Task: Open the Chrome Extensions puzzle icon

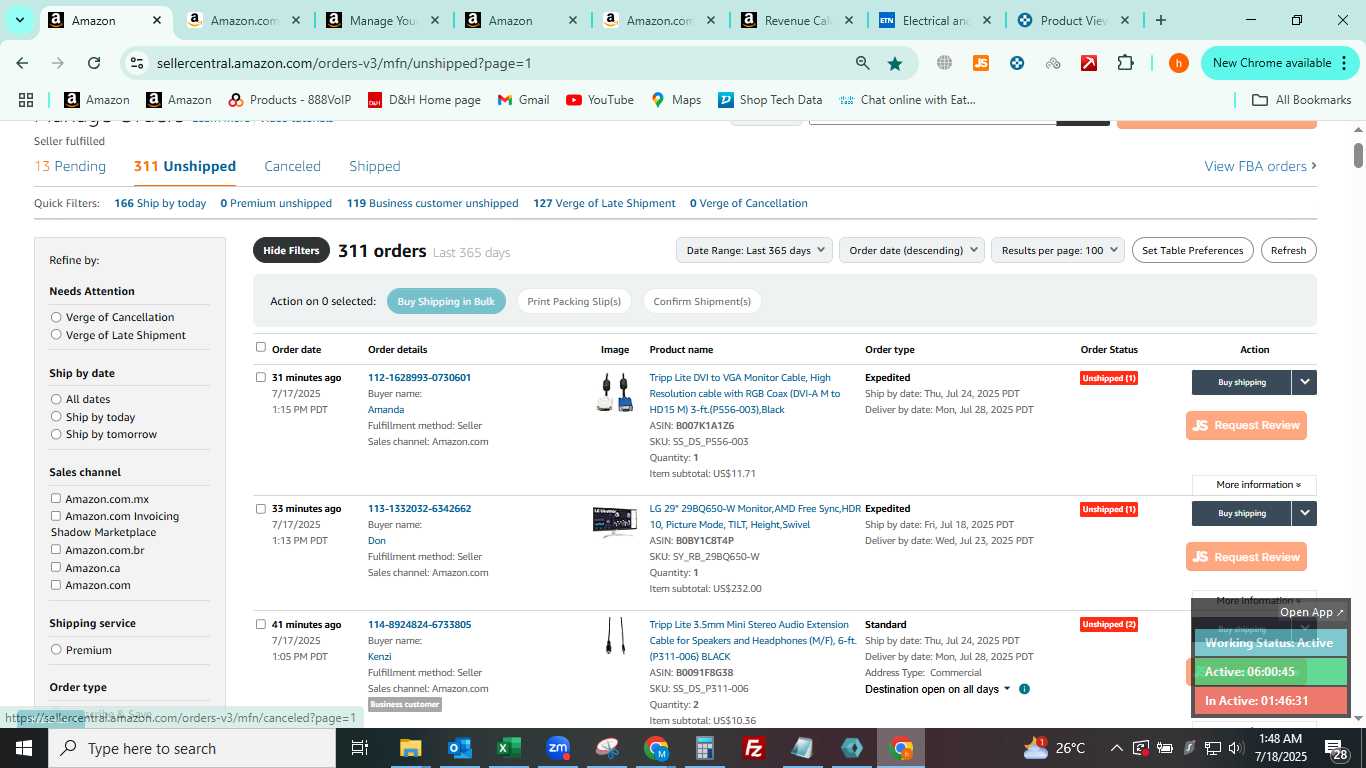Action: pos(1125,63)
